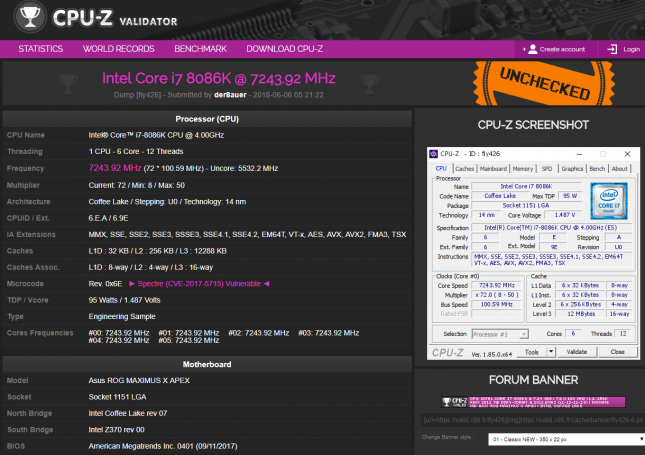This screenshot has width=645, height=455.
Task: Click the Level 3 12 MBytes cache value
Action: click(x=581, y=314)
